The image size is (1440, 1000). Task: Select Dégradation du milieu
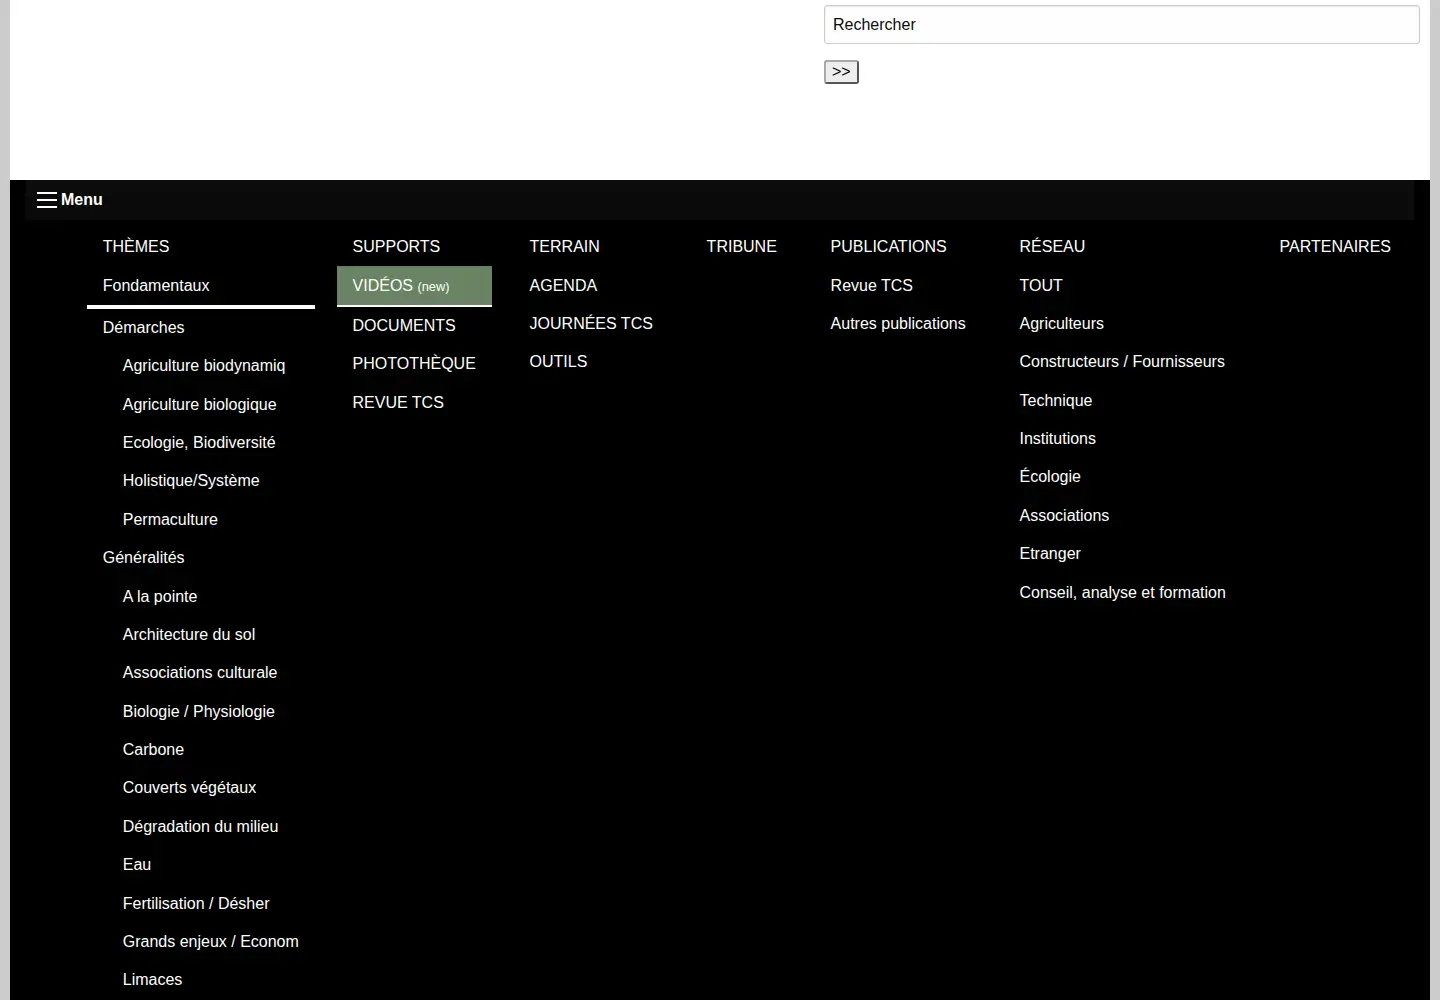point(201,826)
